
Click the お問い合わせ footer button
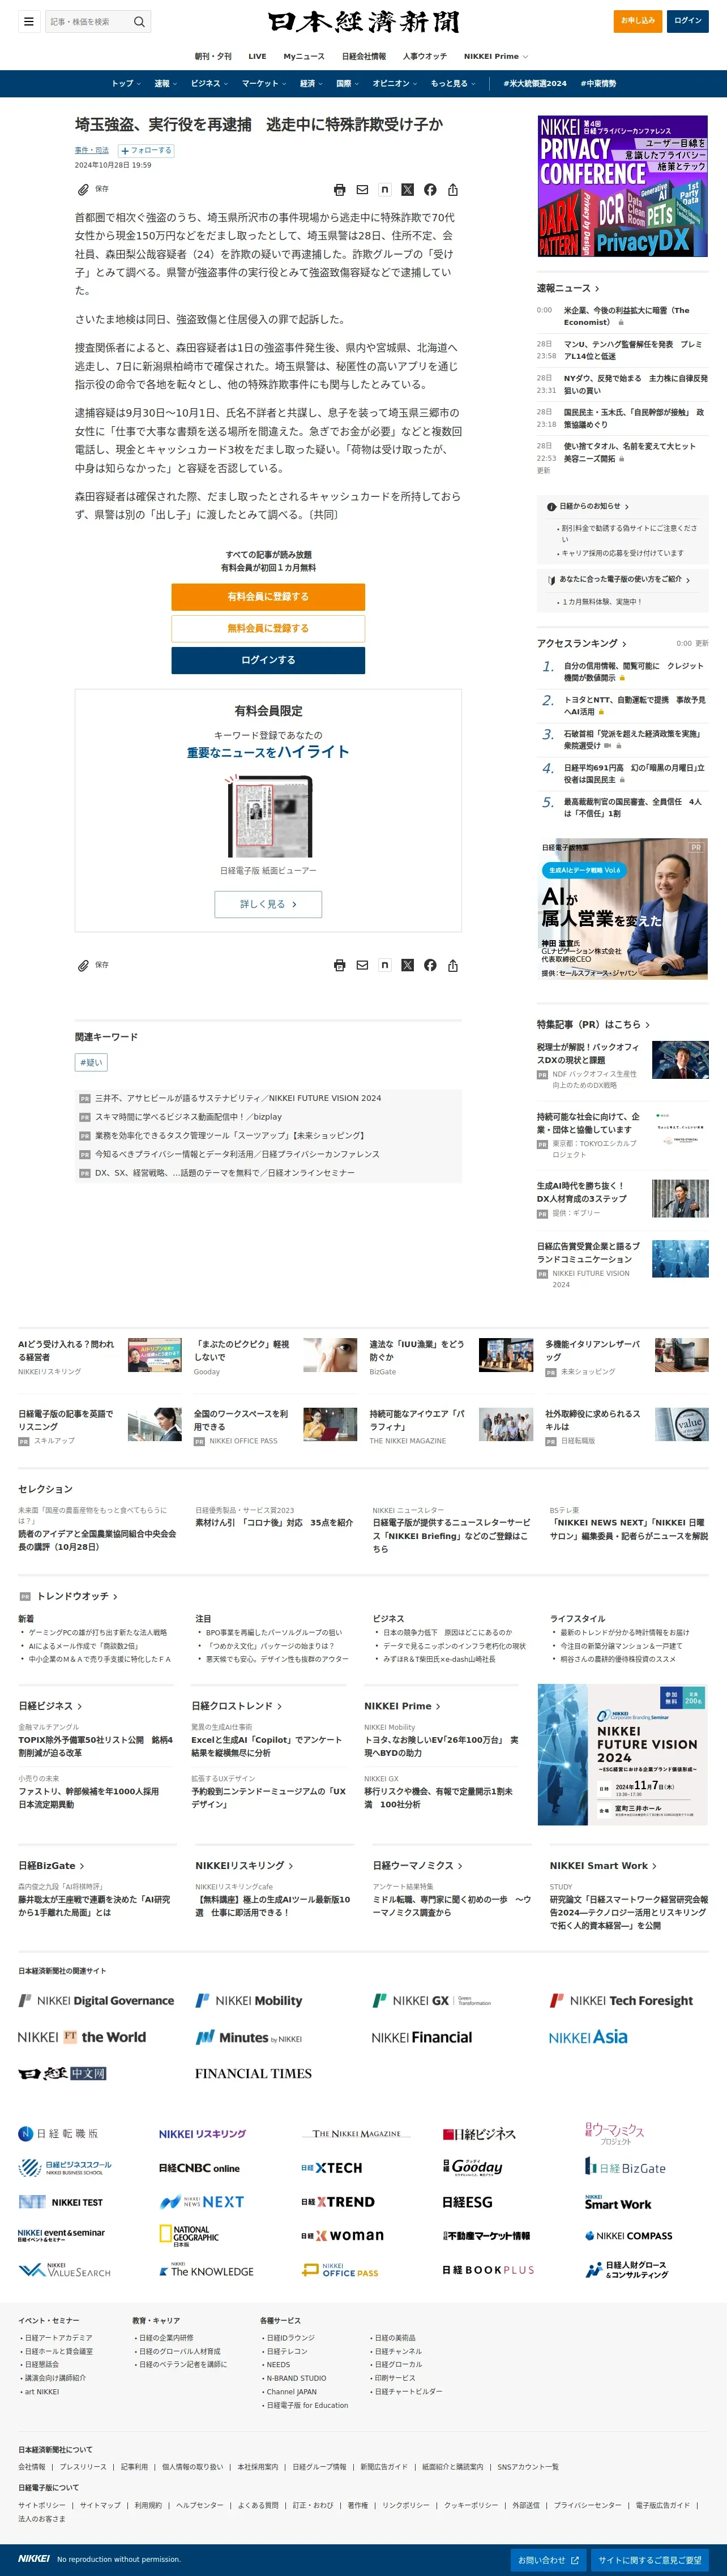pyautogui.click(x=548, y=2559)
